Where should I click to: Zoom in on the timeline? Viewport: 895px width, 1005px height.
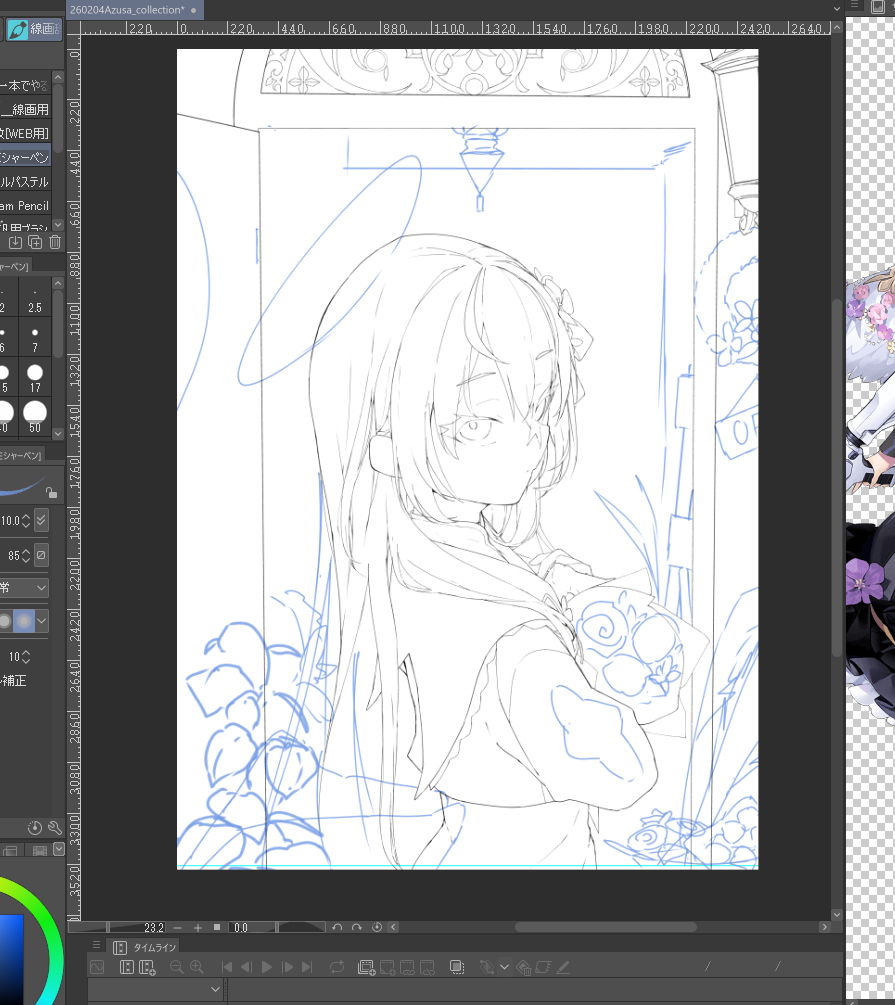[x=196, y=967]
